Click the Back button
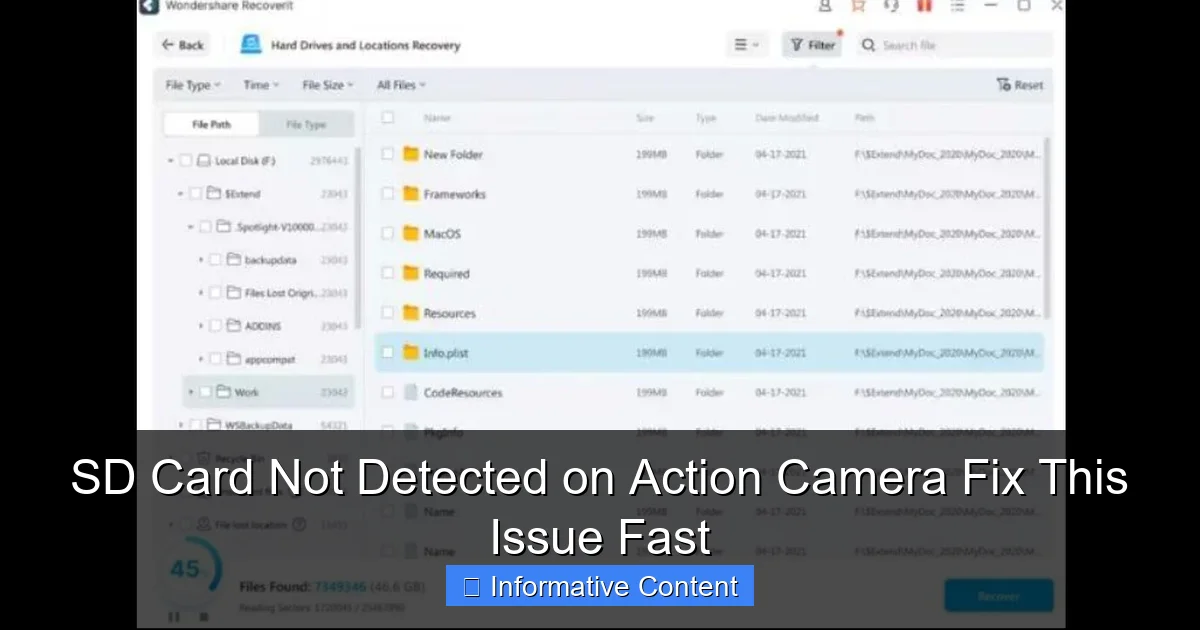The height and width of the screenshot is (630, 1200). click(x=182, y=45)
